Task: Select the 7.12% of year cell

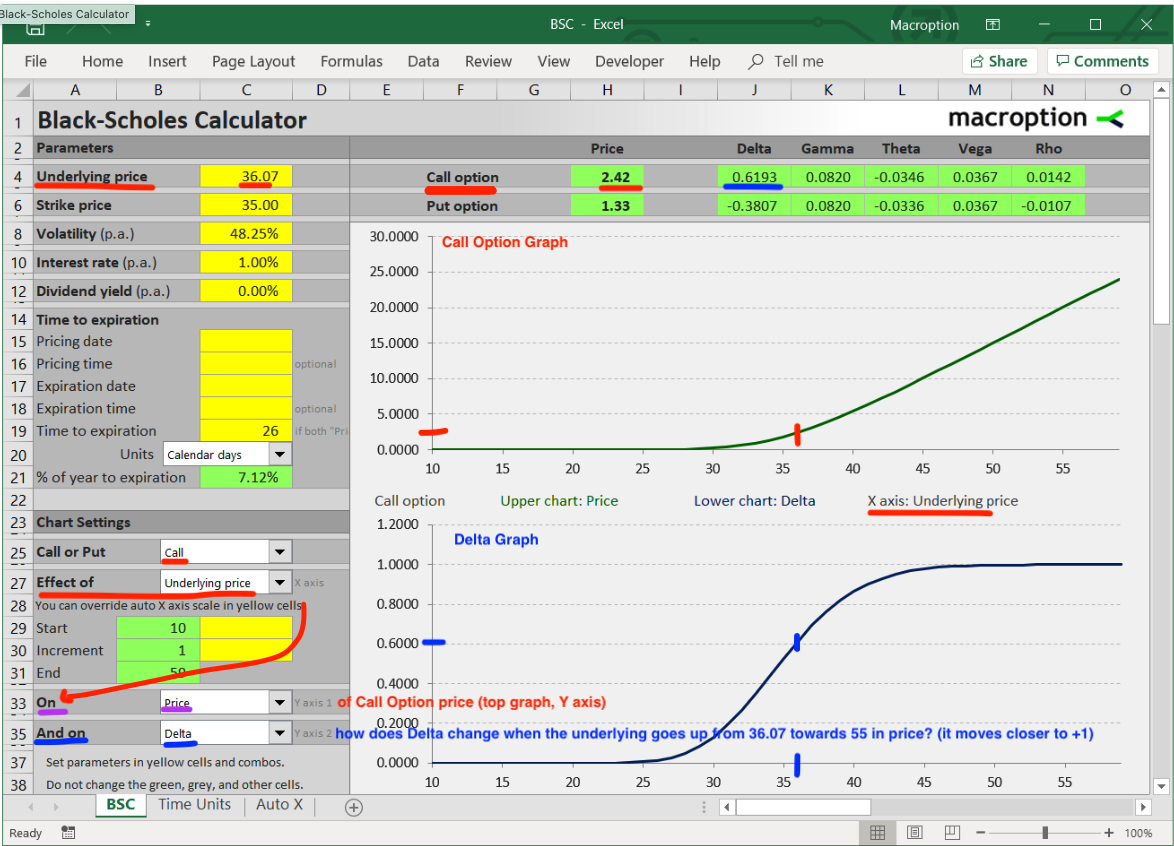Action: (246, 477)
